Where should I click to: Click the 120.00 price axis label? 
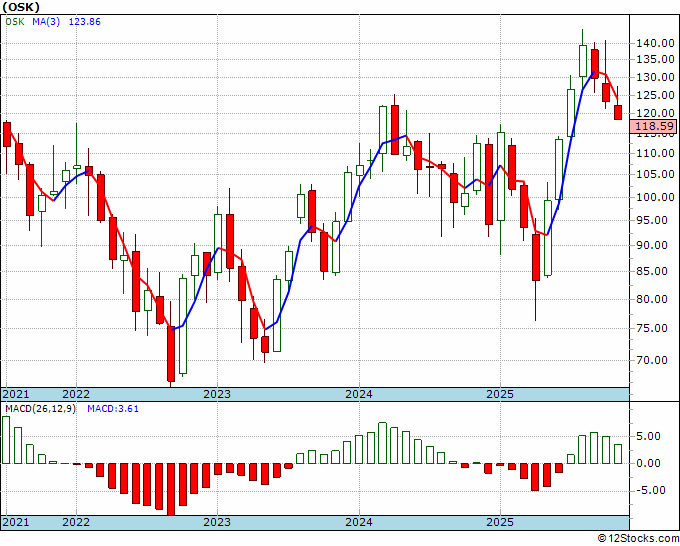click(x=655, y=113)
